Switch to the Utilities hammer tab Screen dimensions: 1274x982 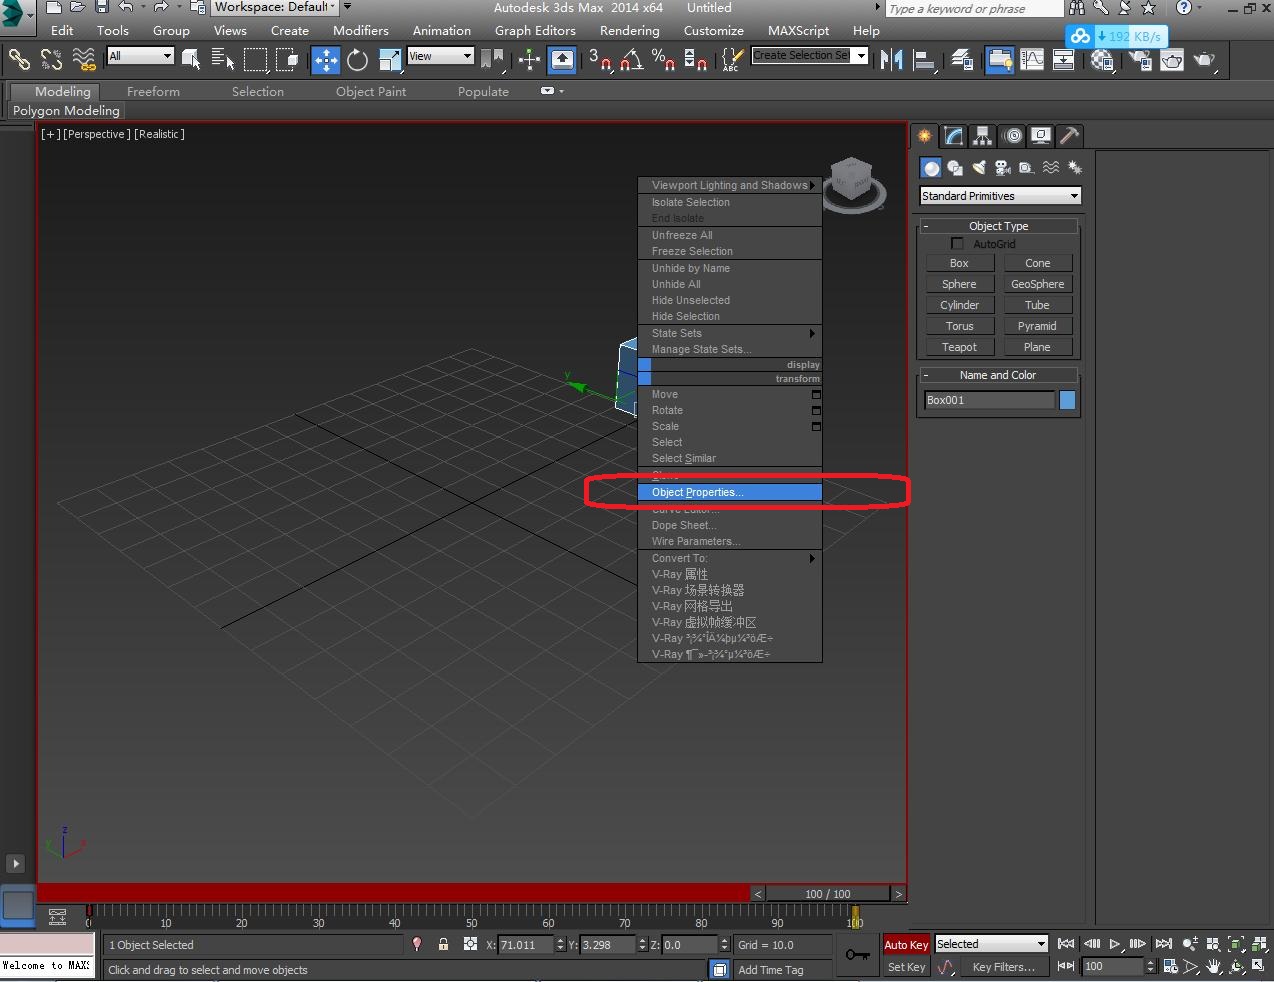click(x=1069, y=136)
